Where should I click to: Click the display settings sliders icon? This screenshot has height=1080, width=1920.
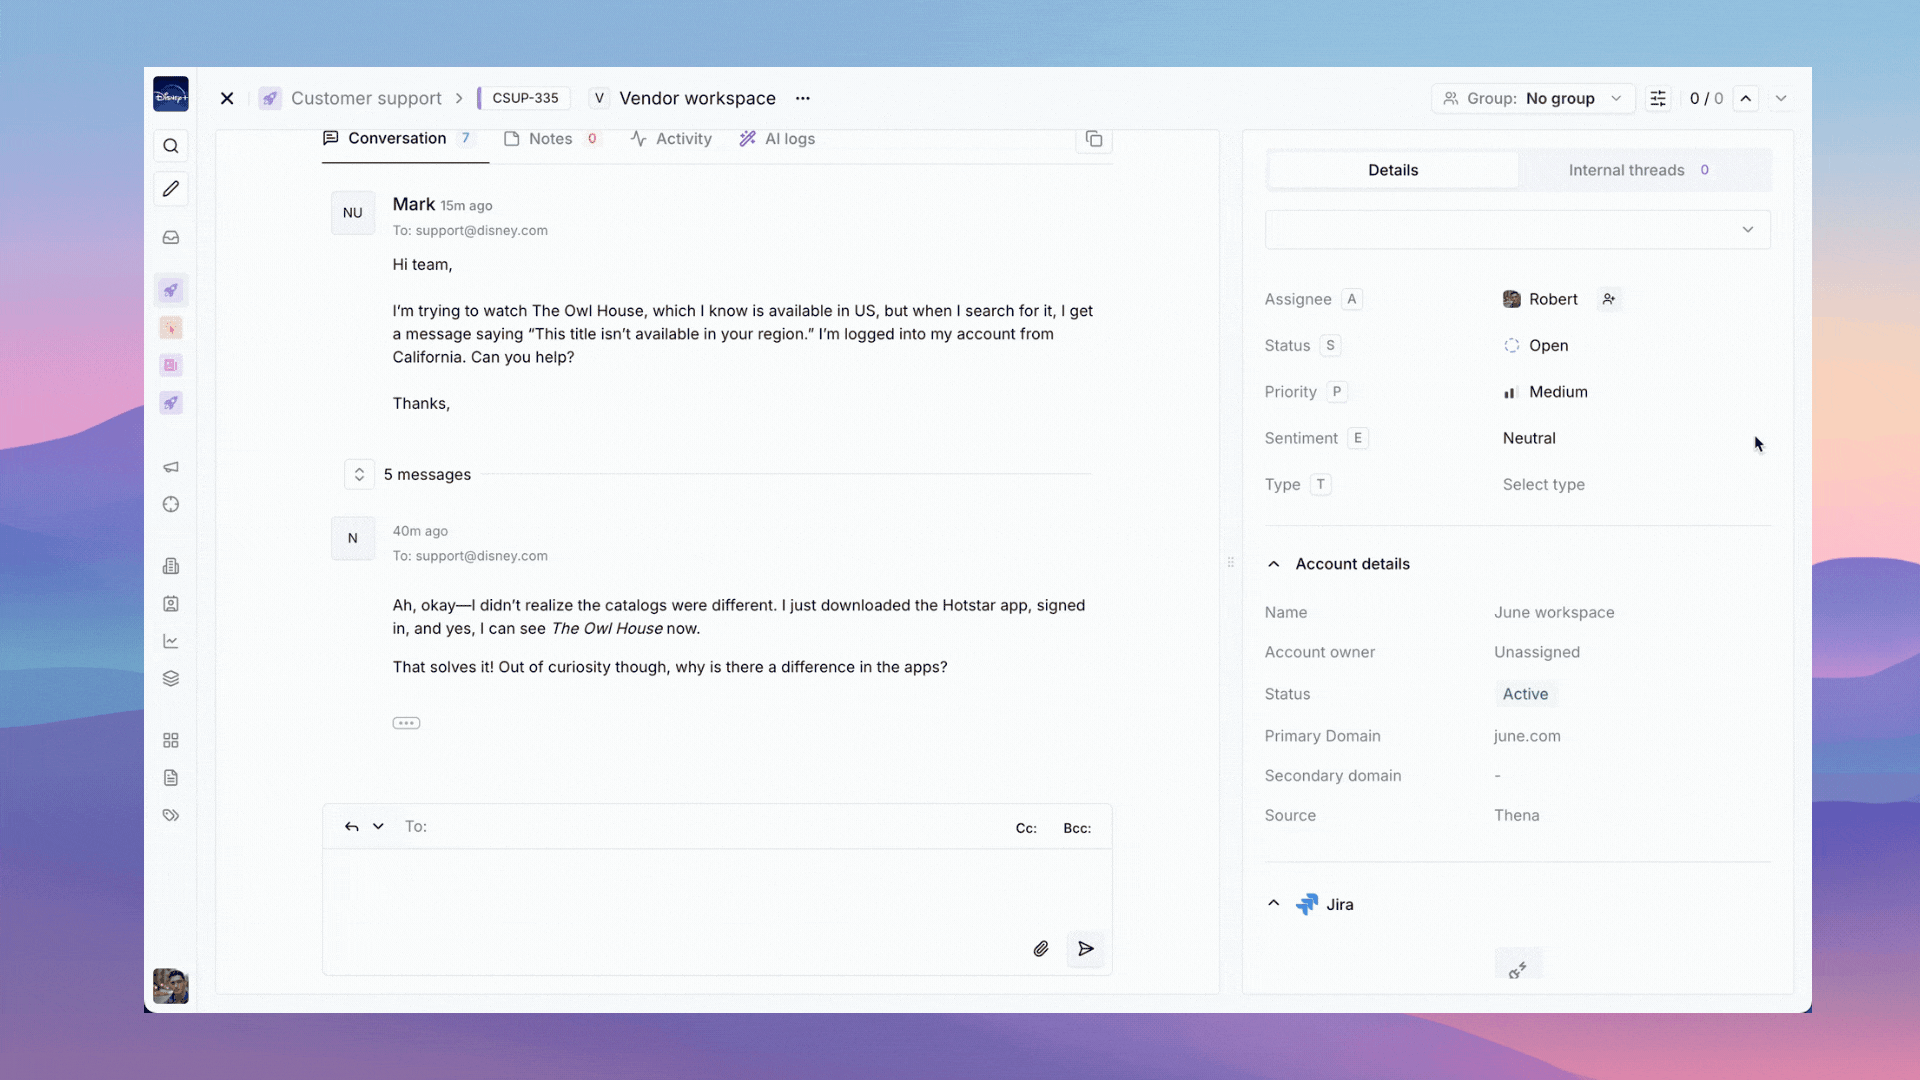click(1658, 98)
